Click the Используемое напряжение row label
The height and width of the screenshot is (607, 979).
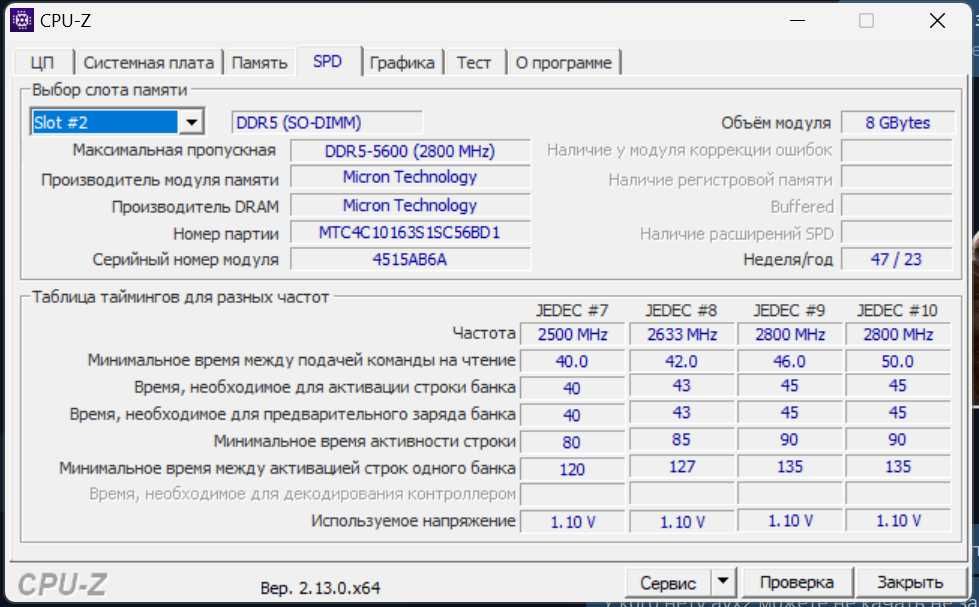(x=413, y=520)
